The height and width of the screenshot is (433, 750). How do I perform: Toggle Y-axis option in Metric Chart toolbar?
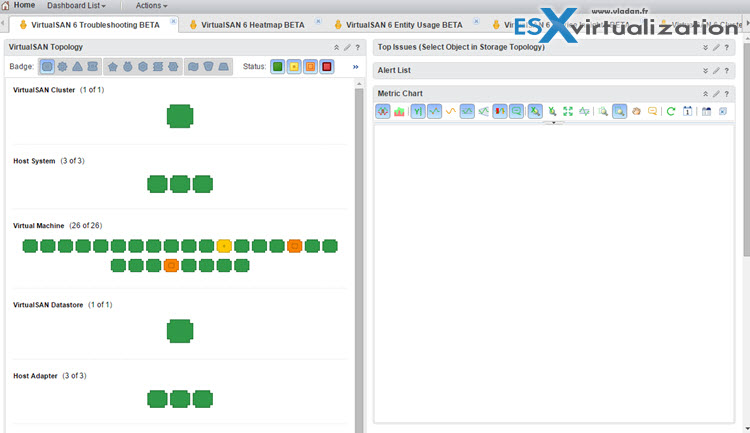click(418, 111)
